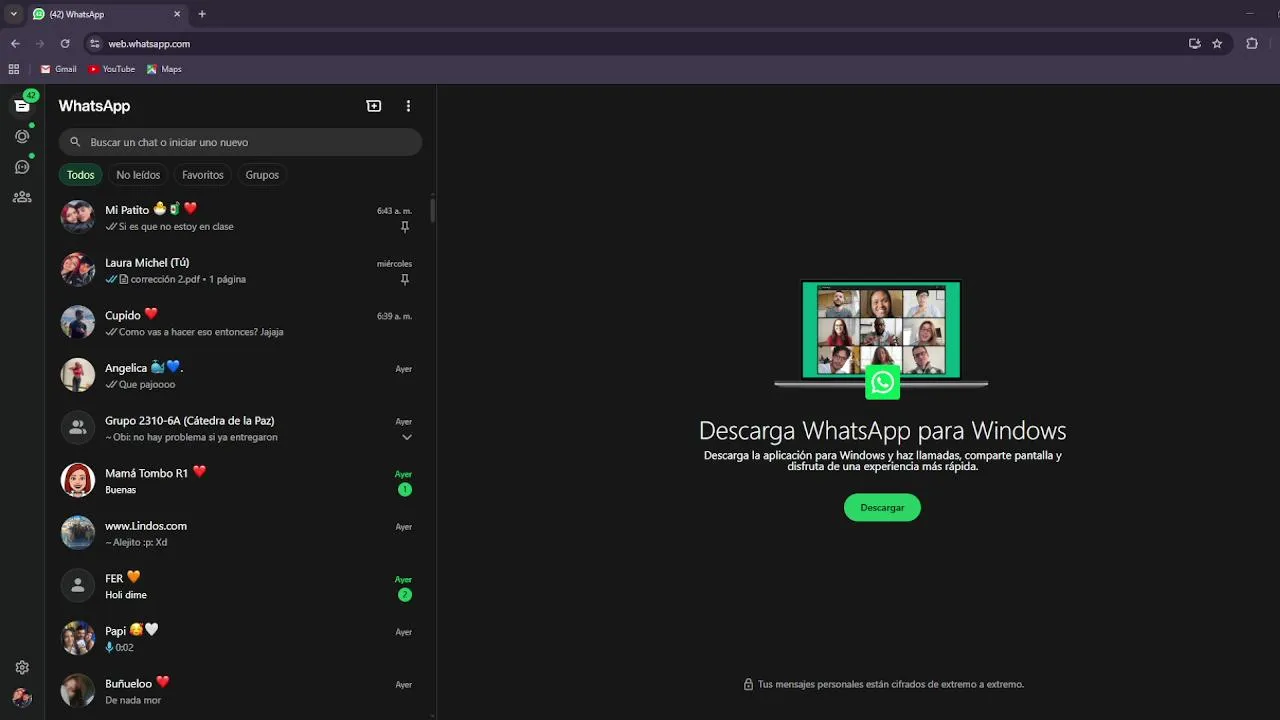The image size is (1280, 720).
Task: Click the FER default avatar
Action: 78,585
